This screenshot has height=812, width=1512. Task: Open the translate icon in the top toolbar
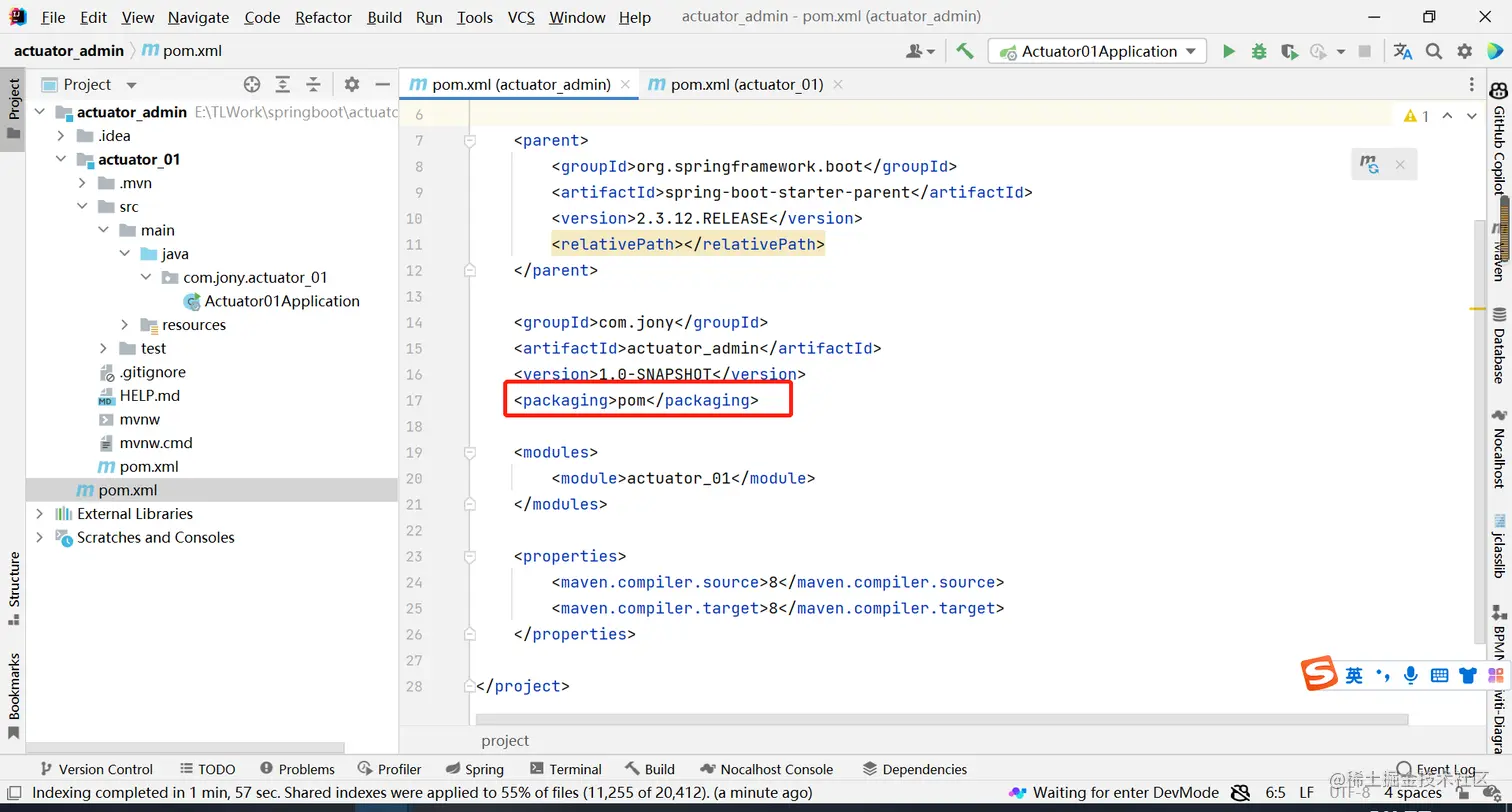(x=1403, y=51)
